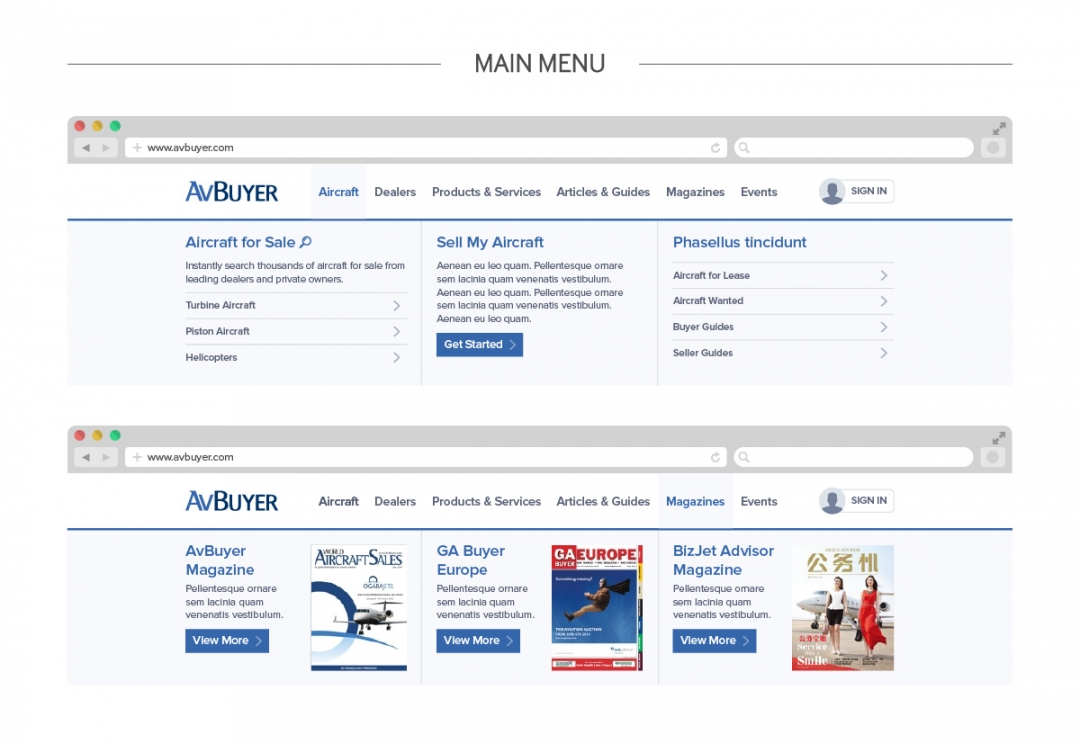
Task: Open Events menu in bottom browser
Action: [x=758, y=502]
